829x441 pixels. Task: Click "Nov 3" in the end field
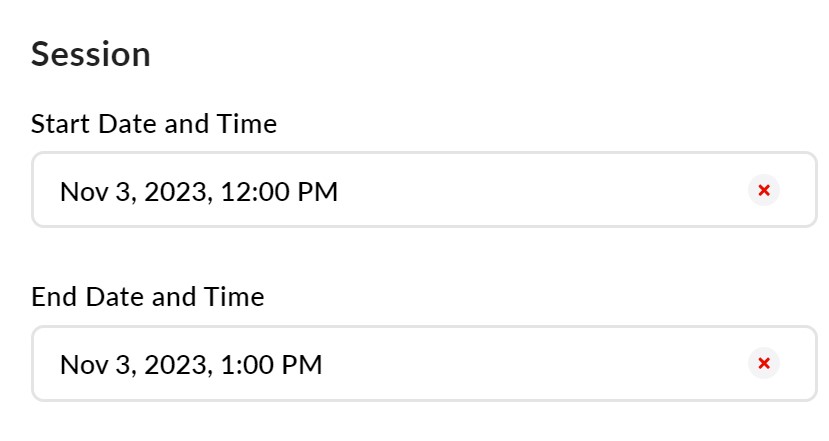95,364
